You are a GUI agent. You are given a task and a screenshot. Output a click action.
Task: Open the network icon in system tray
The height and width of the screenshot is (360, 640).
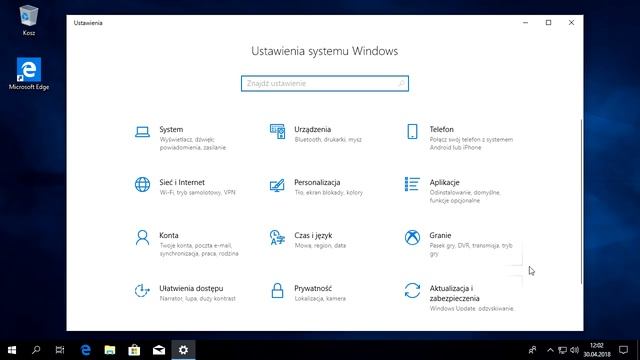(562, 350)
